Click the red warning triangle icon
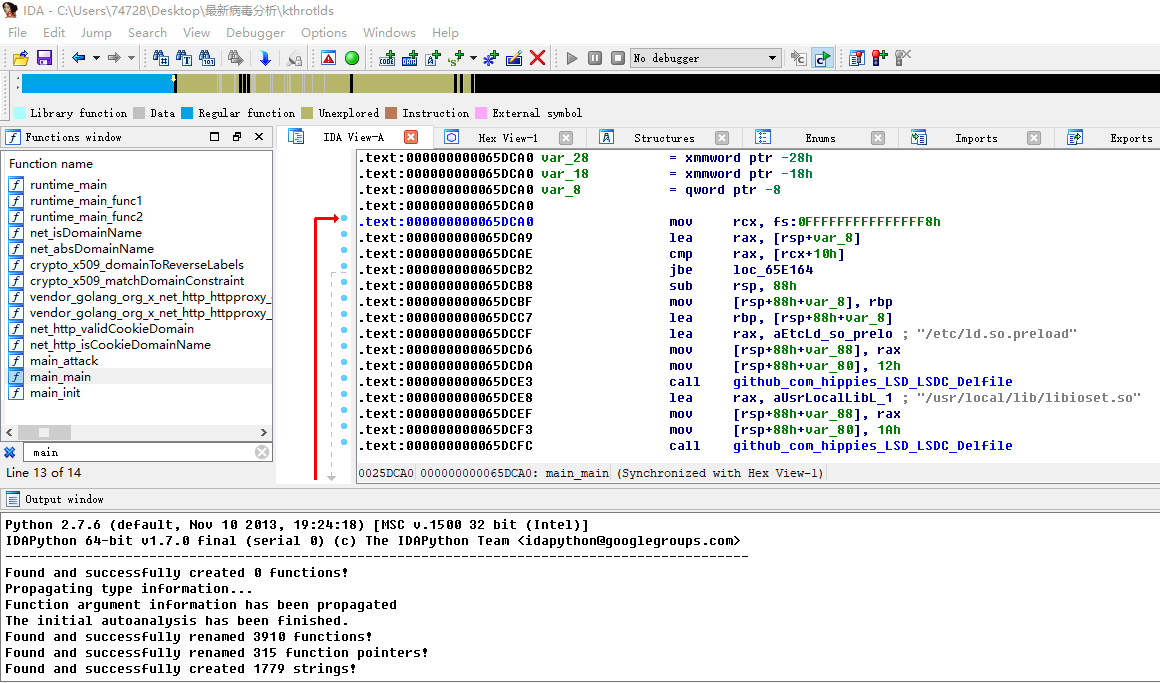Image resolution: width=1160 pixels, height=683 pixels. pos(328,58)
